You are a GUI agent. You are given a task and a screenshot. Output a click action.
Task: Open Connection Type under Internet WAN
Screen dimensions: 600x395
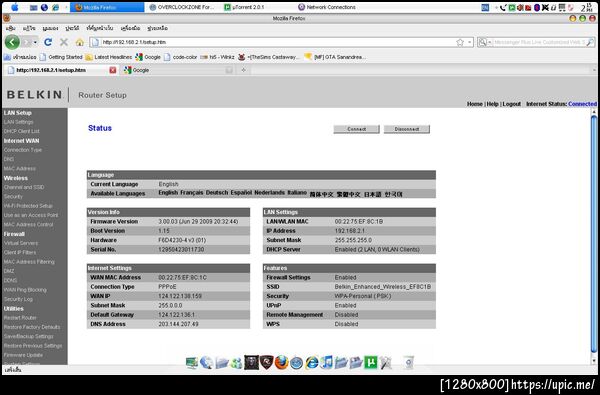coord(23,150)
